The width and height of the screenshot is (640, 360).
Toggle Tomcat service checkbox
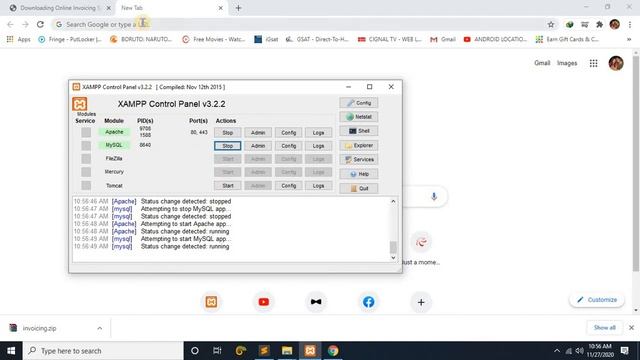click(x=86, y=185)
